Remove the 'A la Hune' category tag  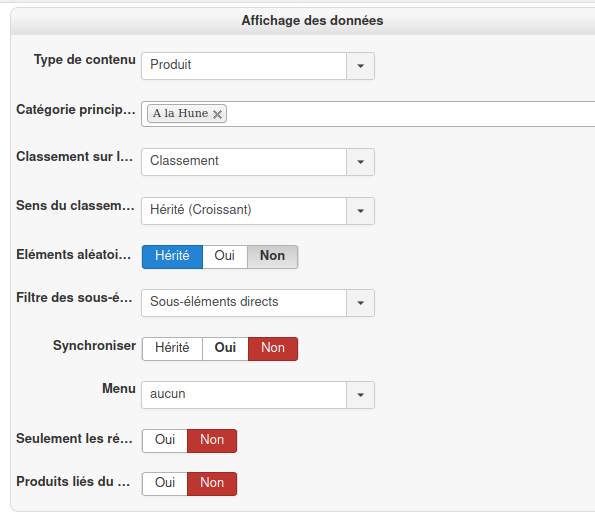(217, 114)
